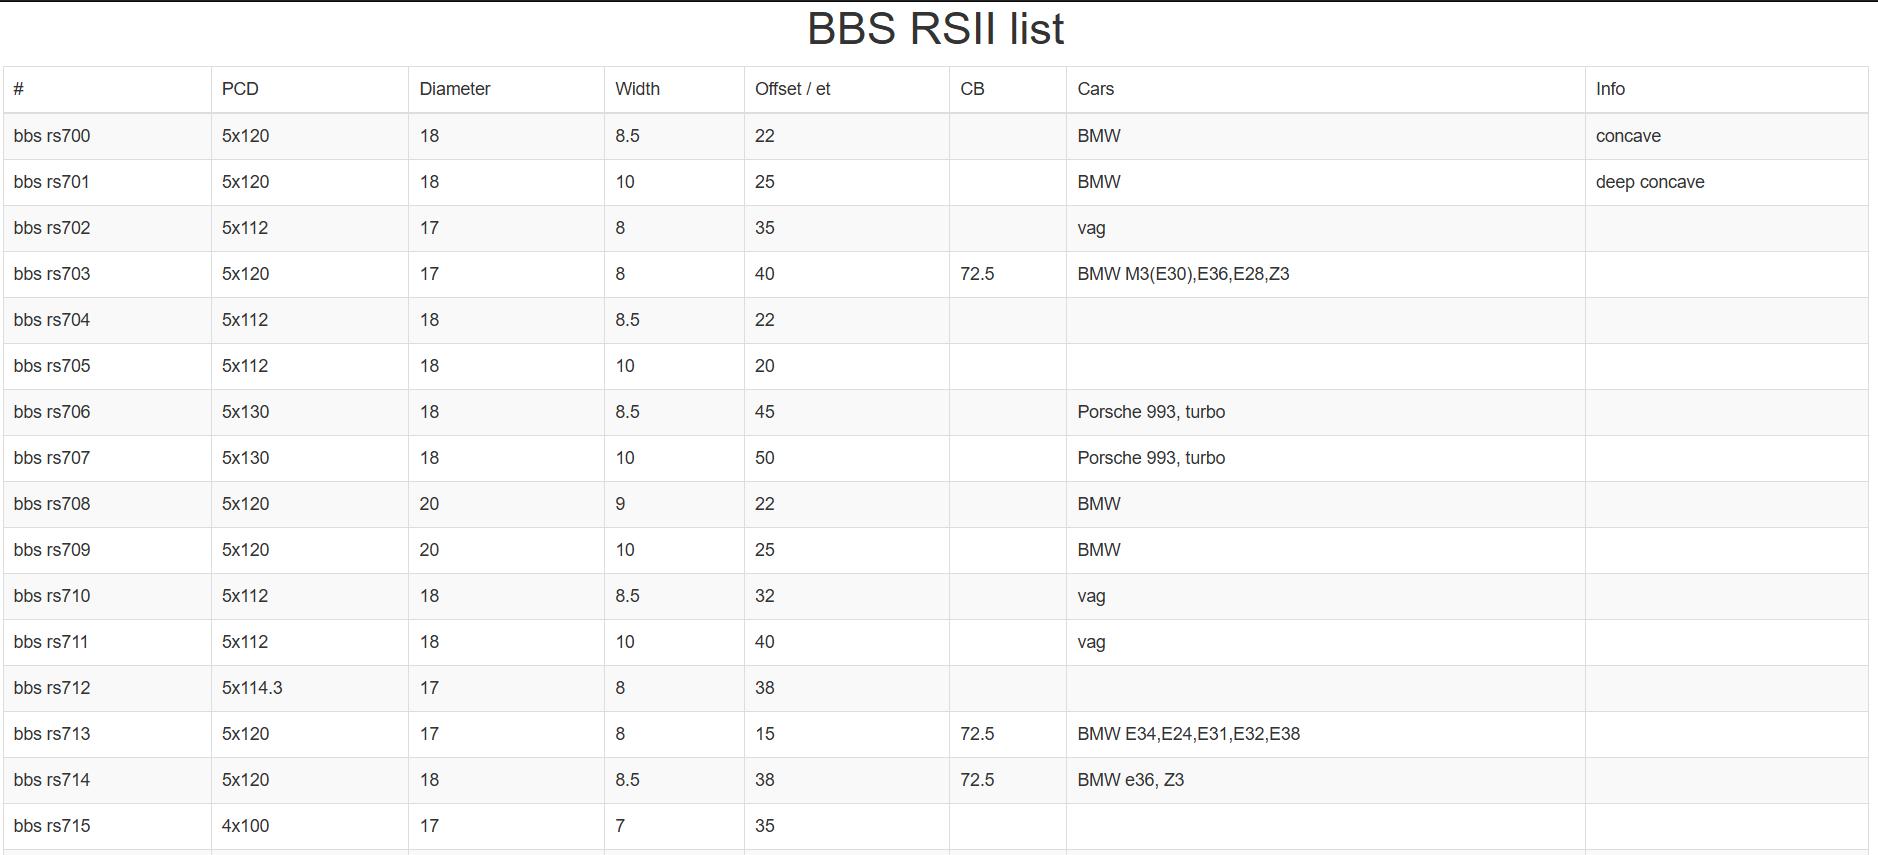Click 'Porsche 993, turbo' in rs707 row
The width and height of the screenshot is (1878, 855).
pos(1325,458)
